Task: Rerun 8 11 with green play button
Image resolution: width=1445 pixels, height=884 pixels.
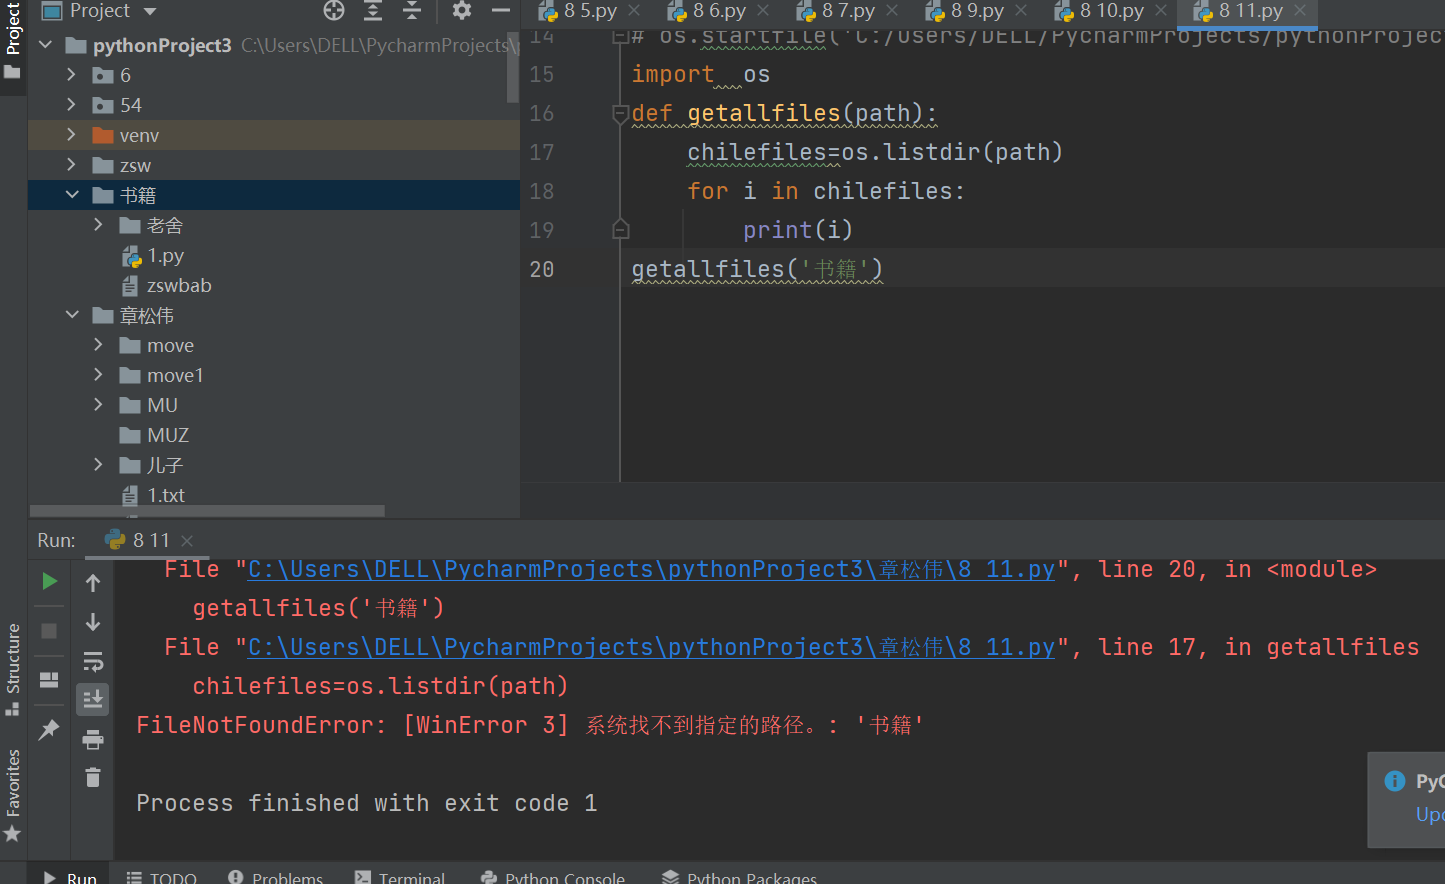Action: [49, 582]
